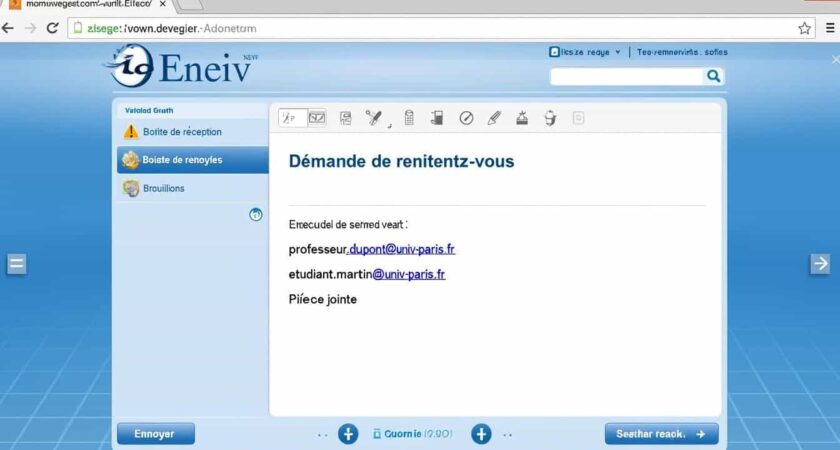Click the Démande de renitentz-vous subject heading
The height and width of the screenshot is (450, 840).
click(x=401, y=161)
